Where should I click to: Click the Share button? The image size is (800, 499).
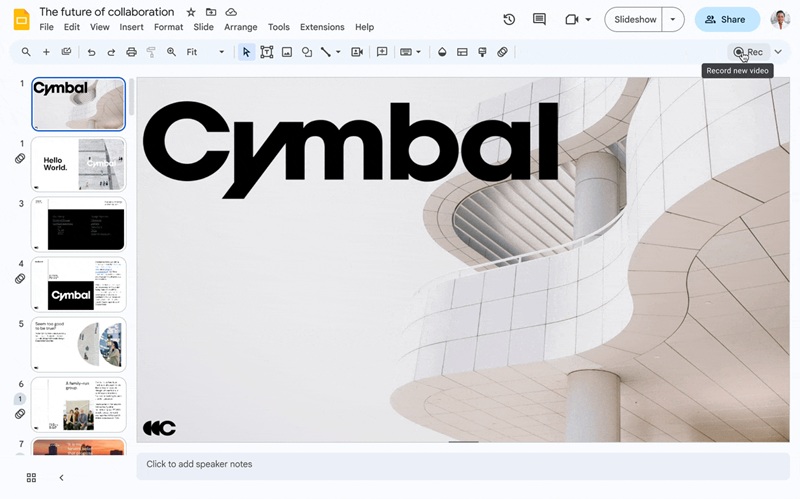click(x=727, y=19)
